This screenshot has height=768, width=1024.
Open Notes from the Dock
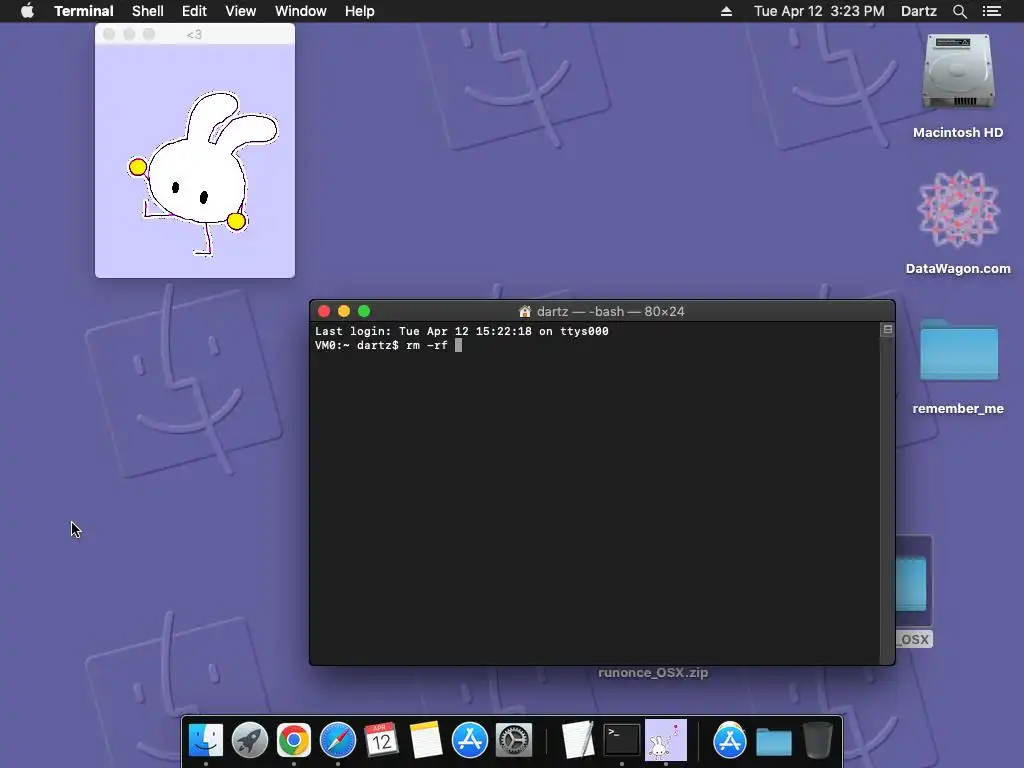pos(426,740)
